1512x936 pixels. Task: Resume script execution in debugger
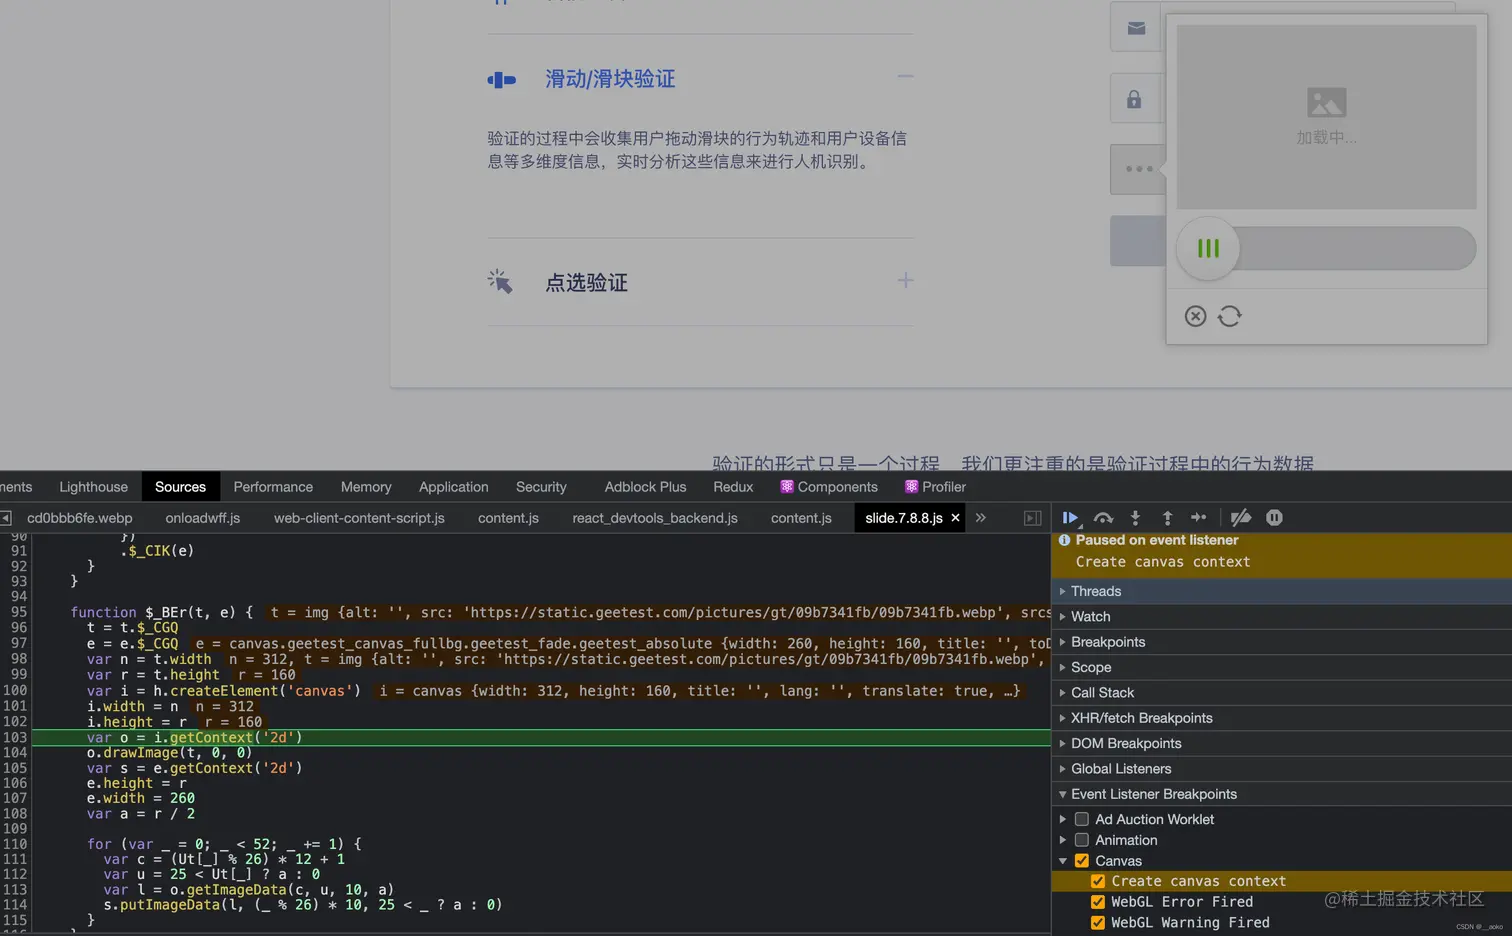point(1070,517)
